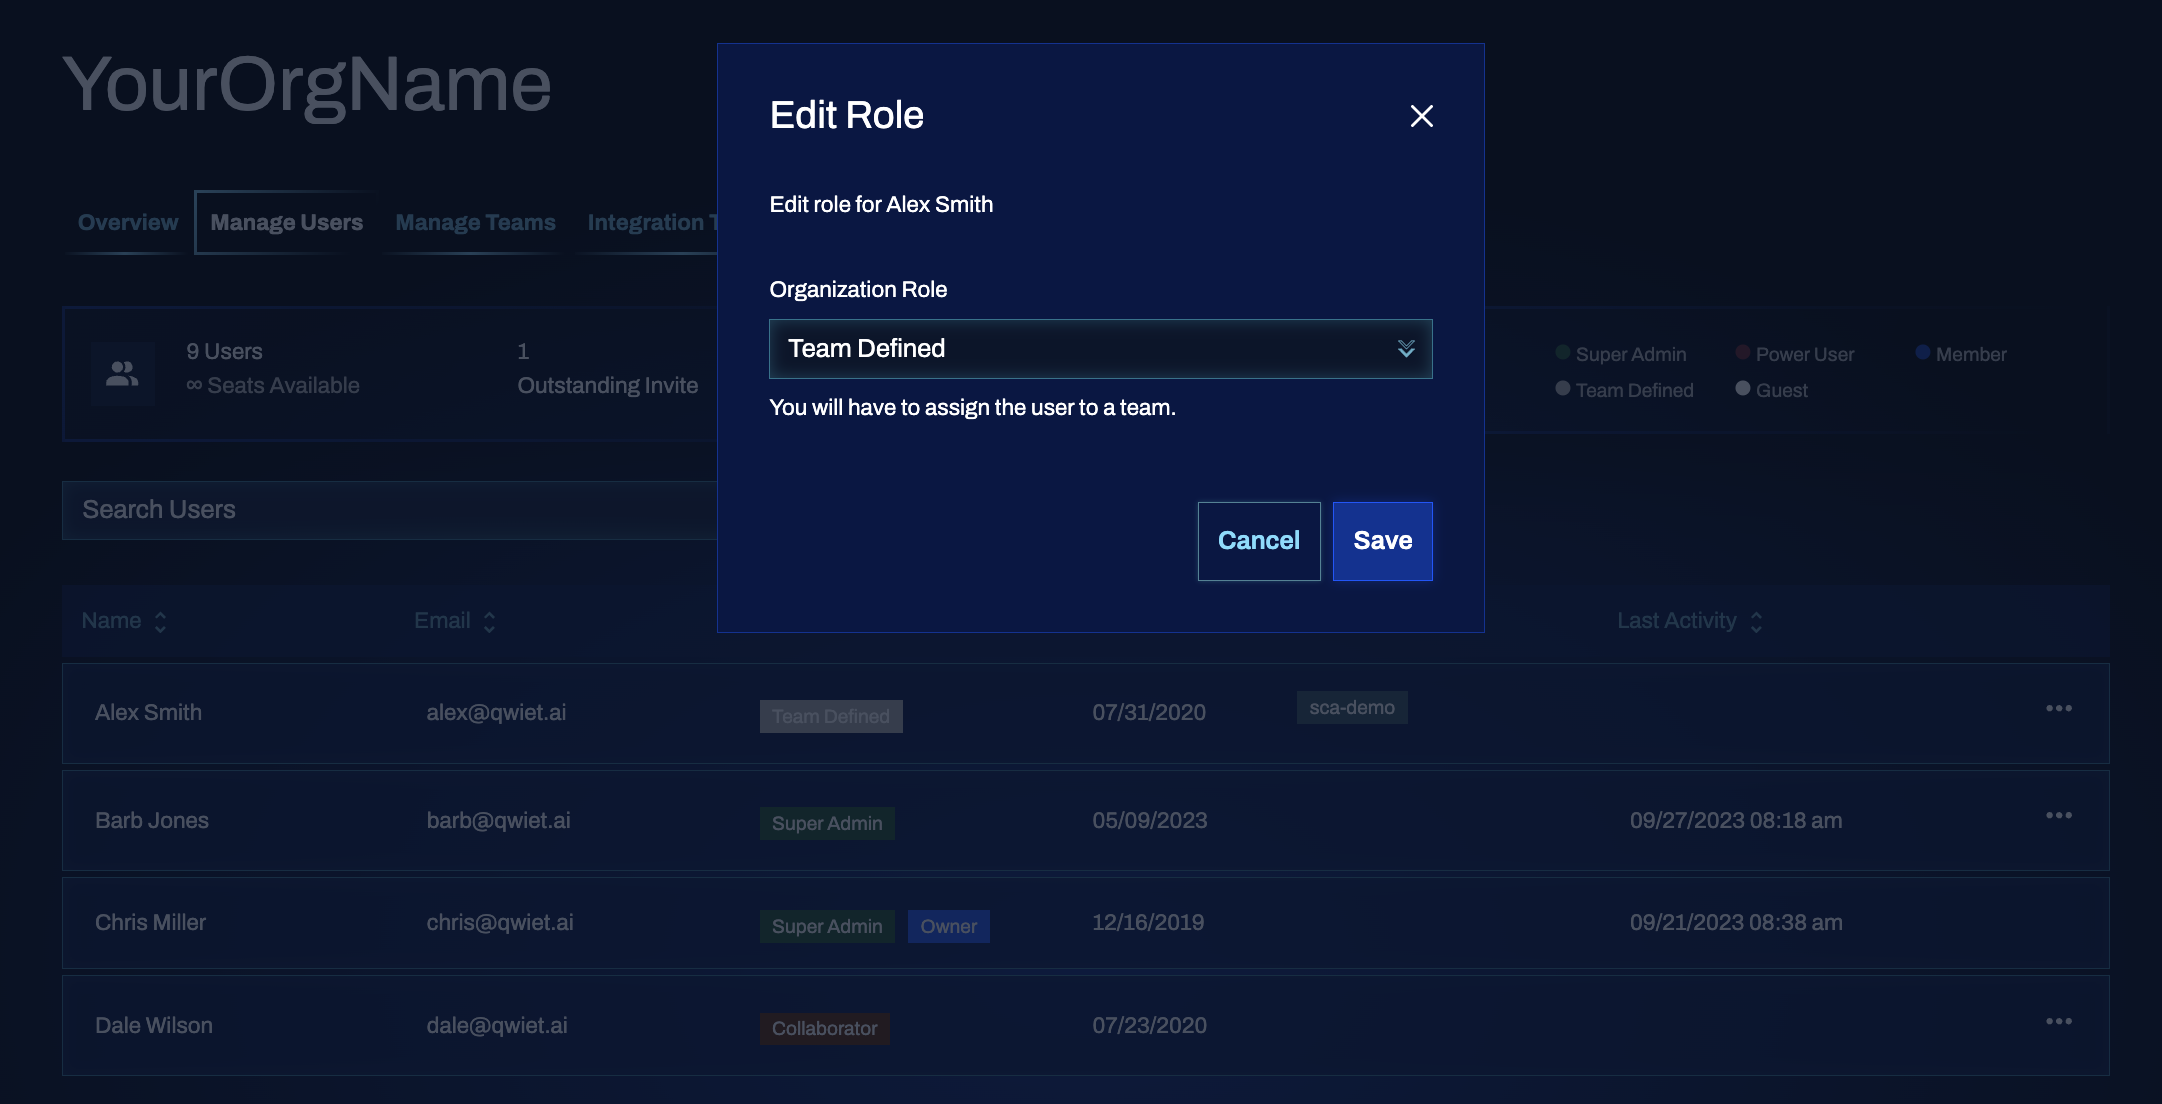Viewport: 2162px width, 1104px height.
Task: Click last activity 09/27/2023 08:18 am
Action: (1736, 820)
